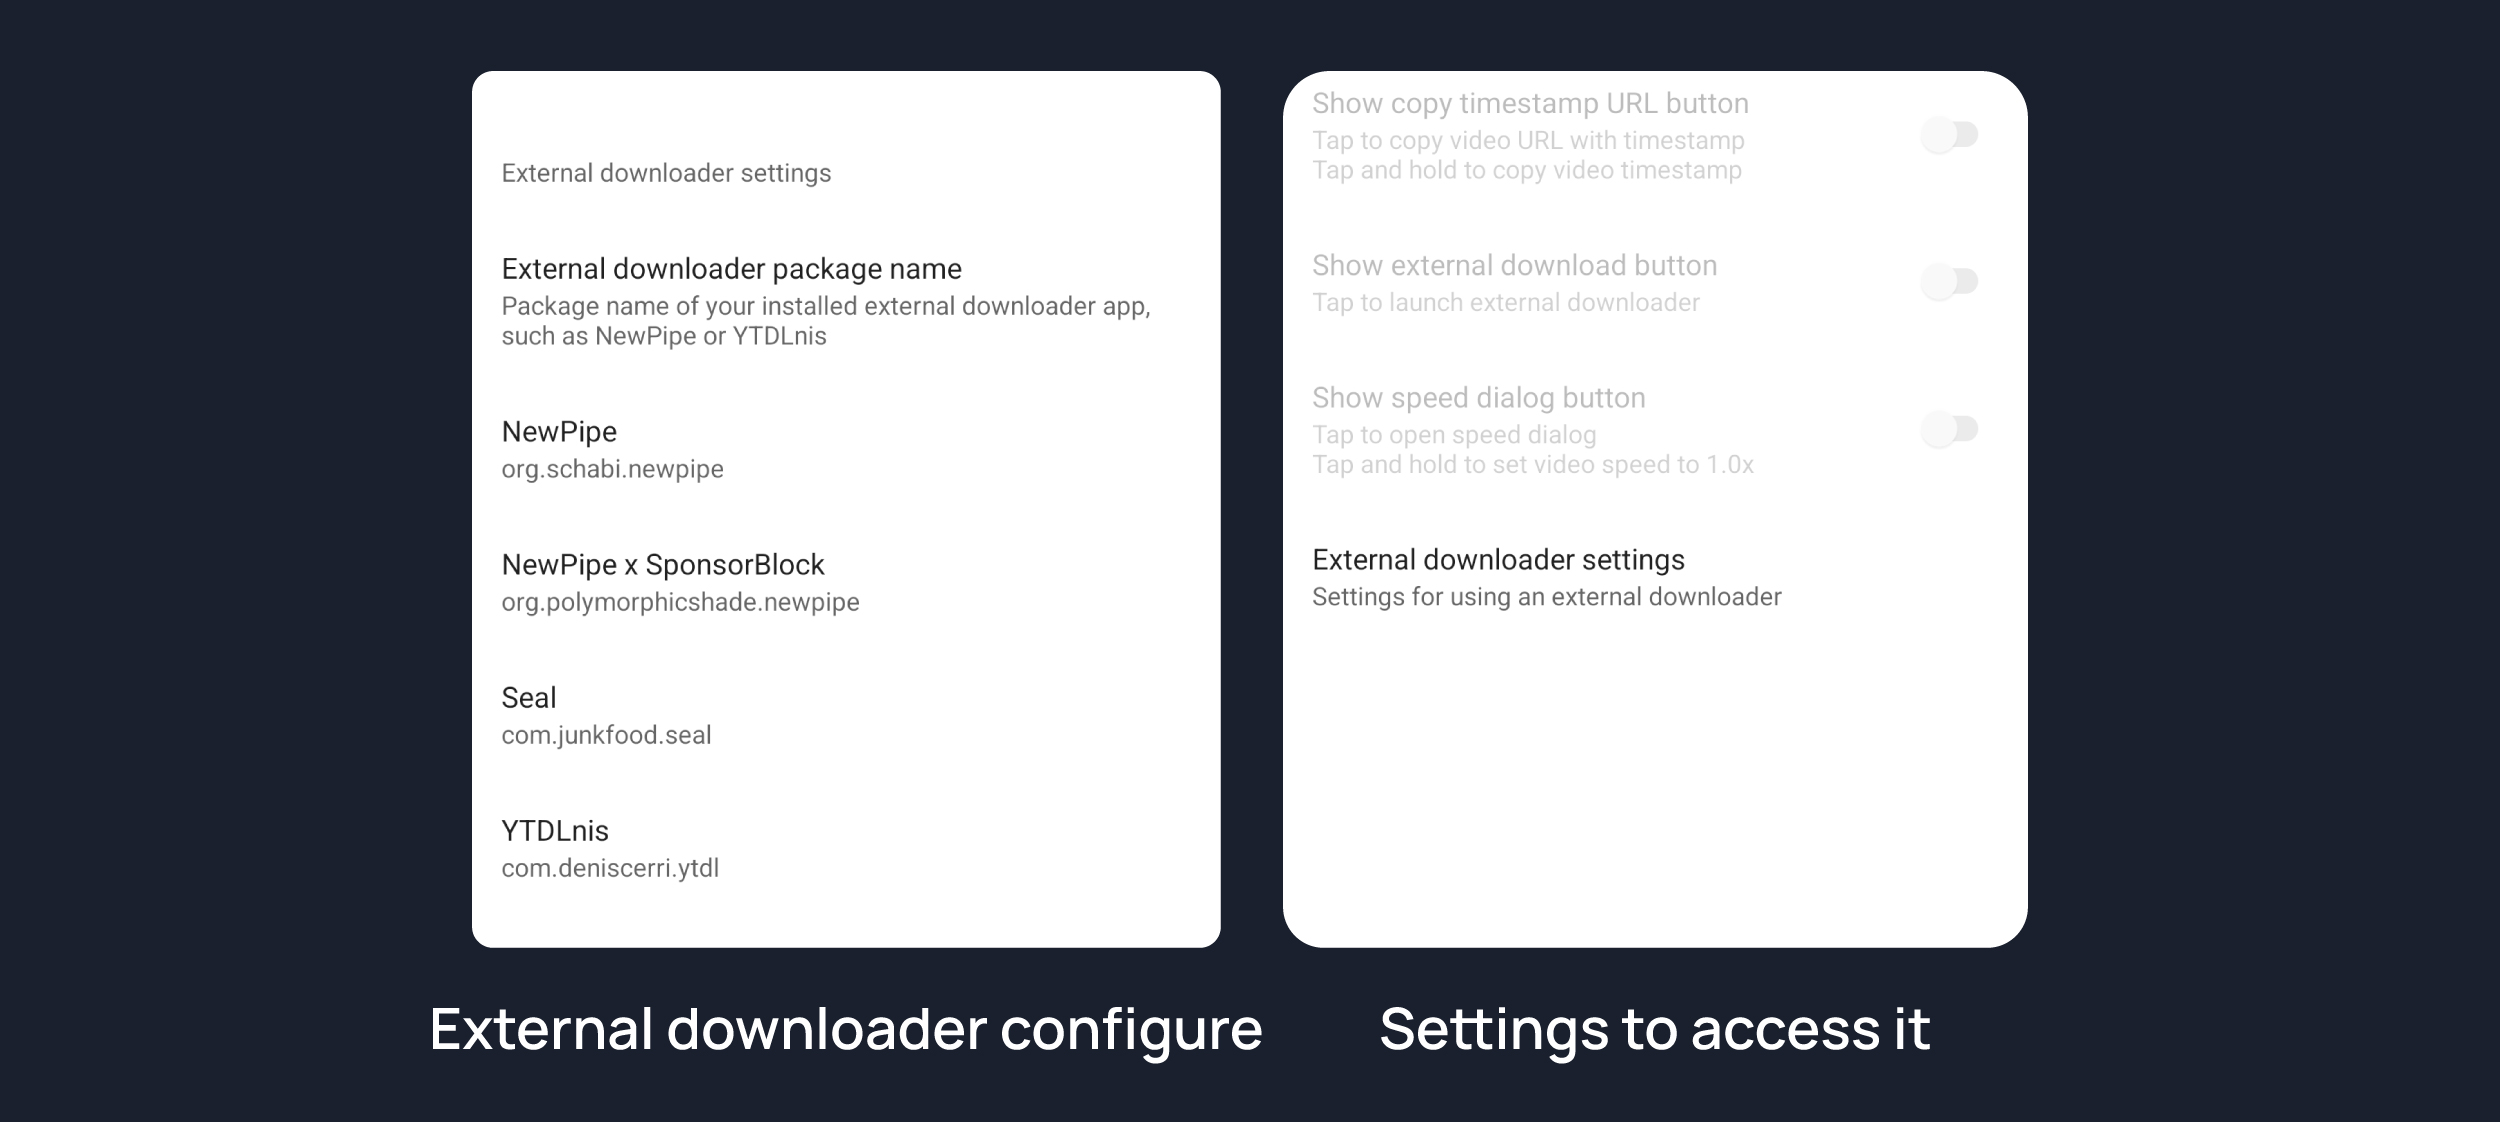
Task: Pick the YTDLnis downloader entry
Action: click(555, 831)
